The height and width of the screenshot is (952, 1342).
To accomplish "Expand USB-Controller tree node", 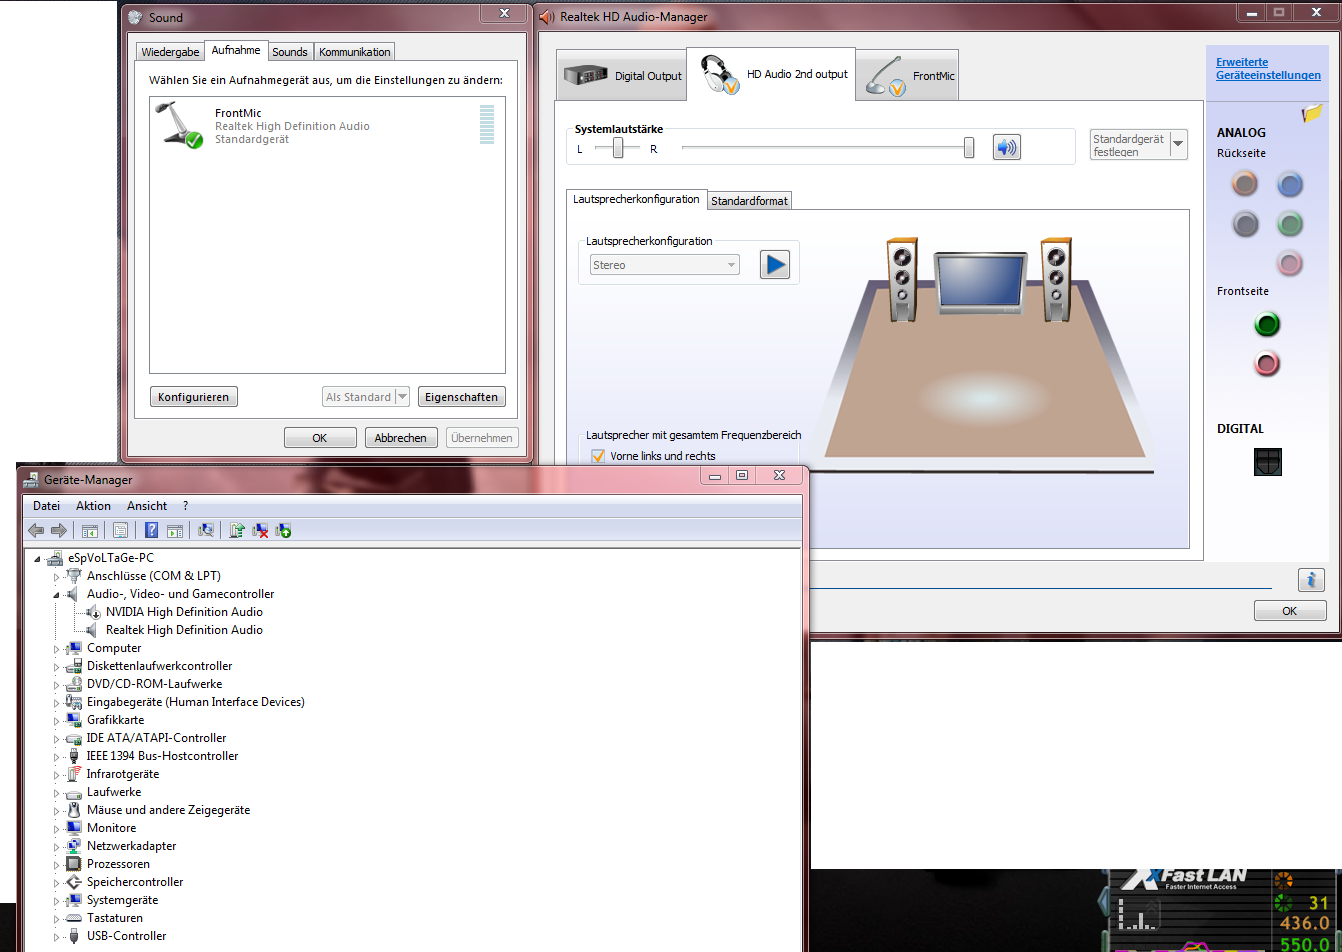I will pyautogui.click(x=57, y=937).
